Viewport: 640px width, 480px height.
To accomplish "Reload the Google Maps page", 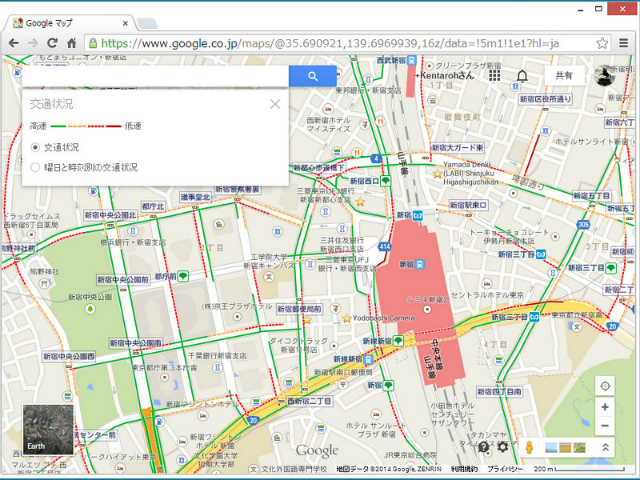I will [x=52, y=43].
